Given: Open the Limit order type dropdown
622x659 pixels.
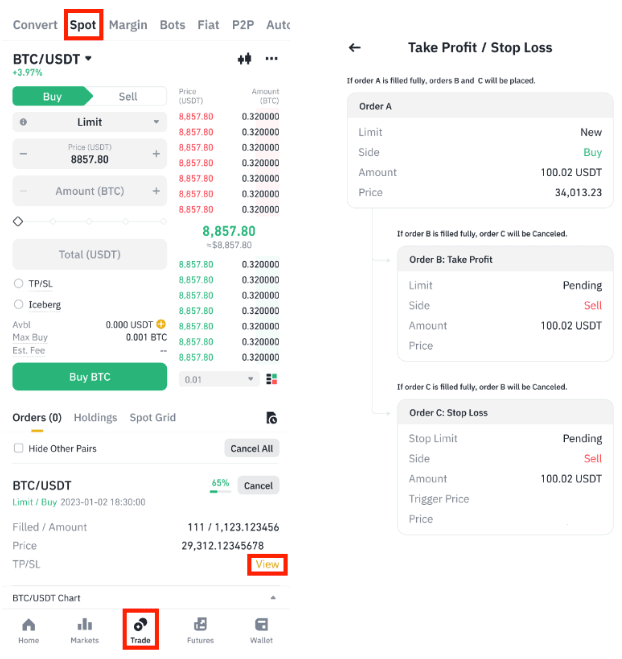Looking at the screenshot, I should tap(89, 122).
